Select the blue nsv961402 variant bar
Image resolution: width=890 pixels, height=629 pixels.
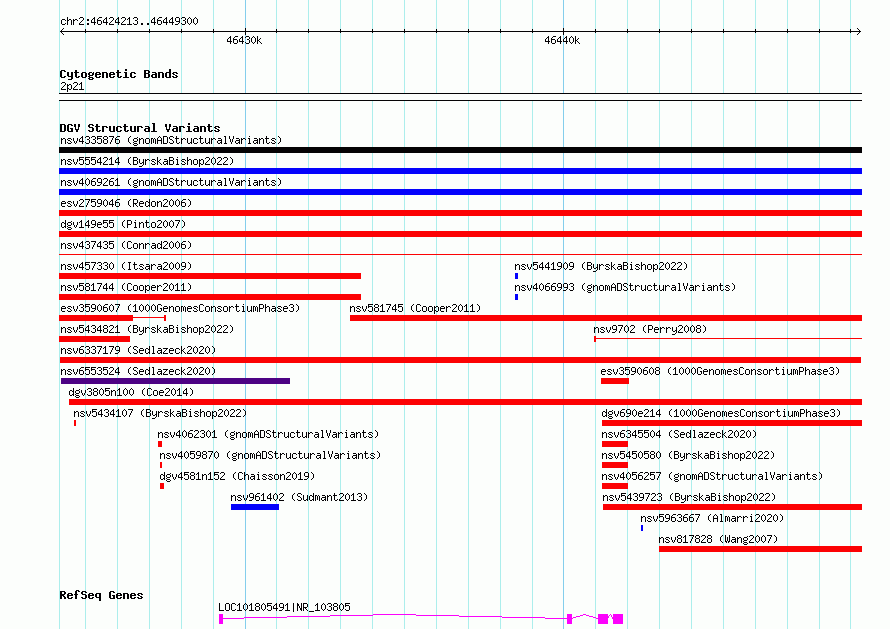click(x=255, y=507)
